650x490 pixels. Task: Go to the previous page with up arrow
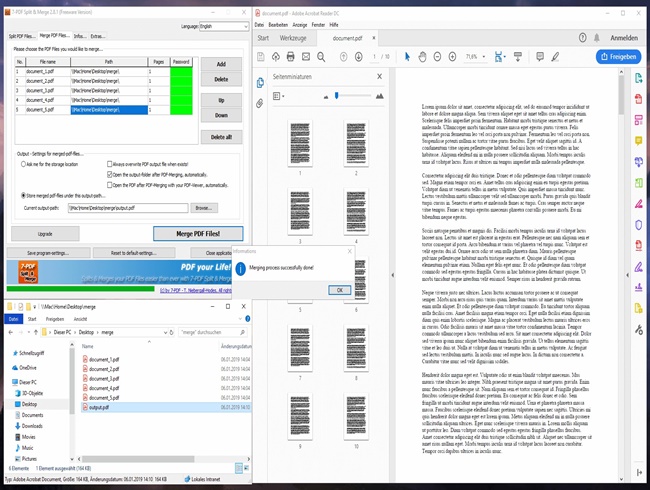[x=343, y=57]
